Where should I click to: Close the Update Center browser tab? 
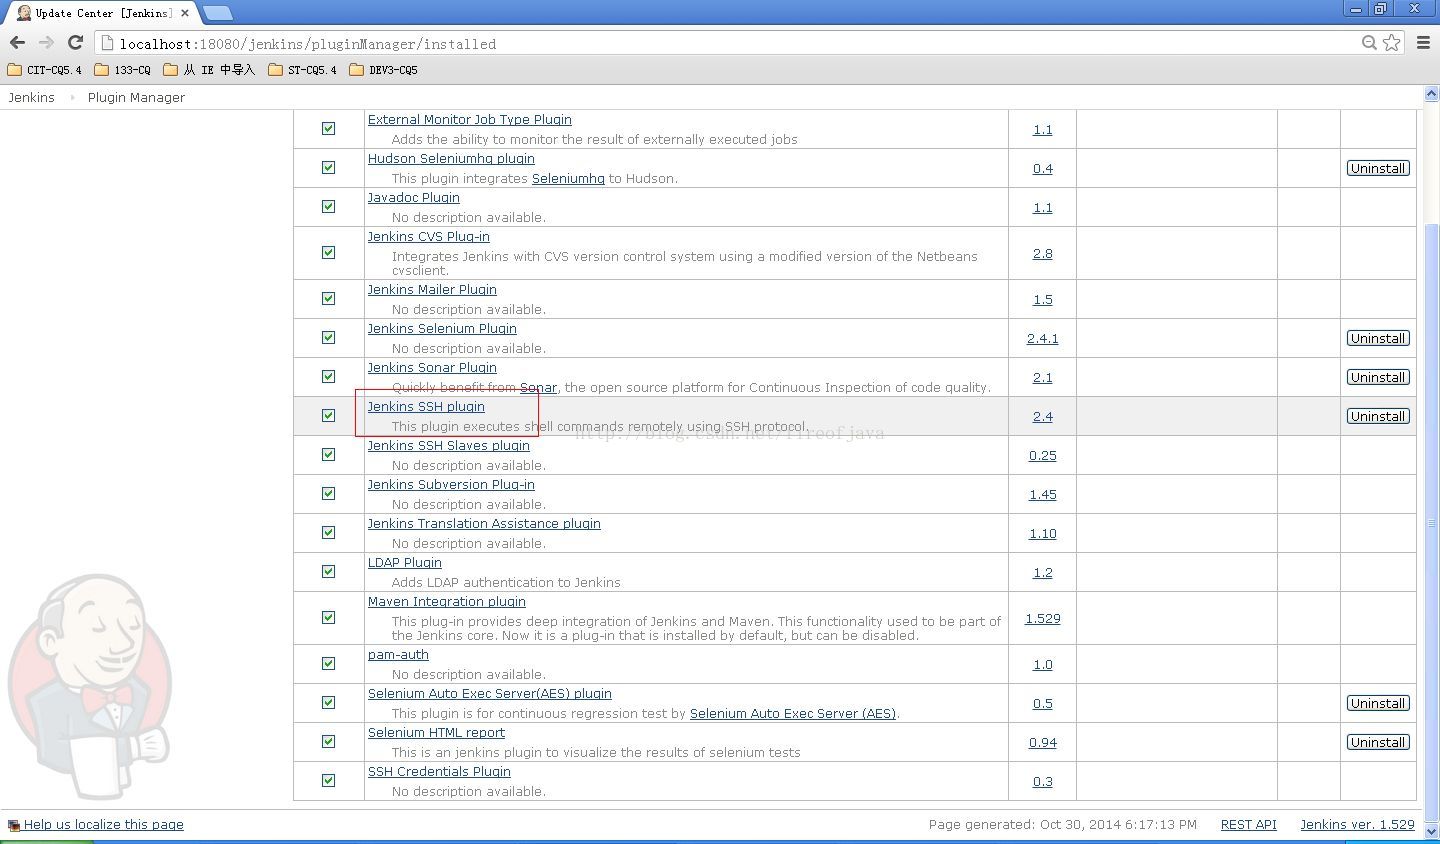click(x=185, y=13)
